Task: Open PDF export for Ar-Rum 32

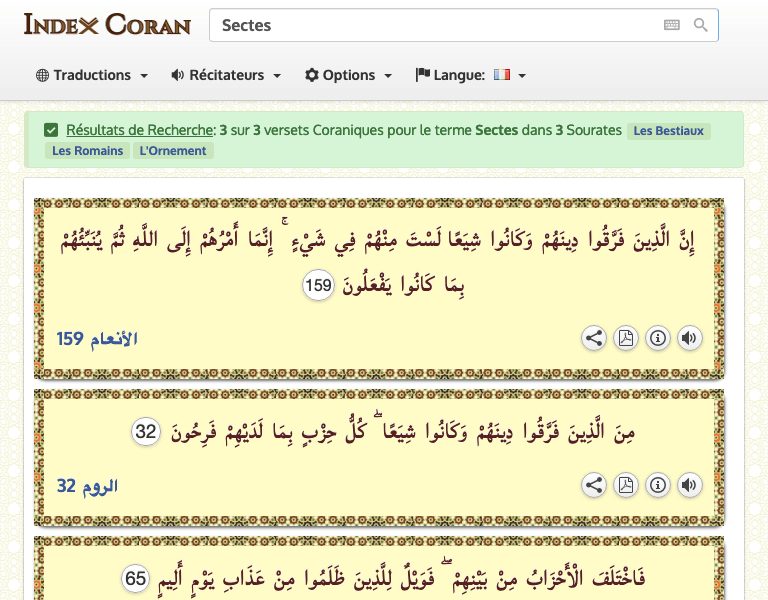Action: click(x=626, y=485)
